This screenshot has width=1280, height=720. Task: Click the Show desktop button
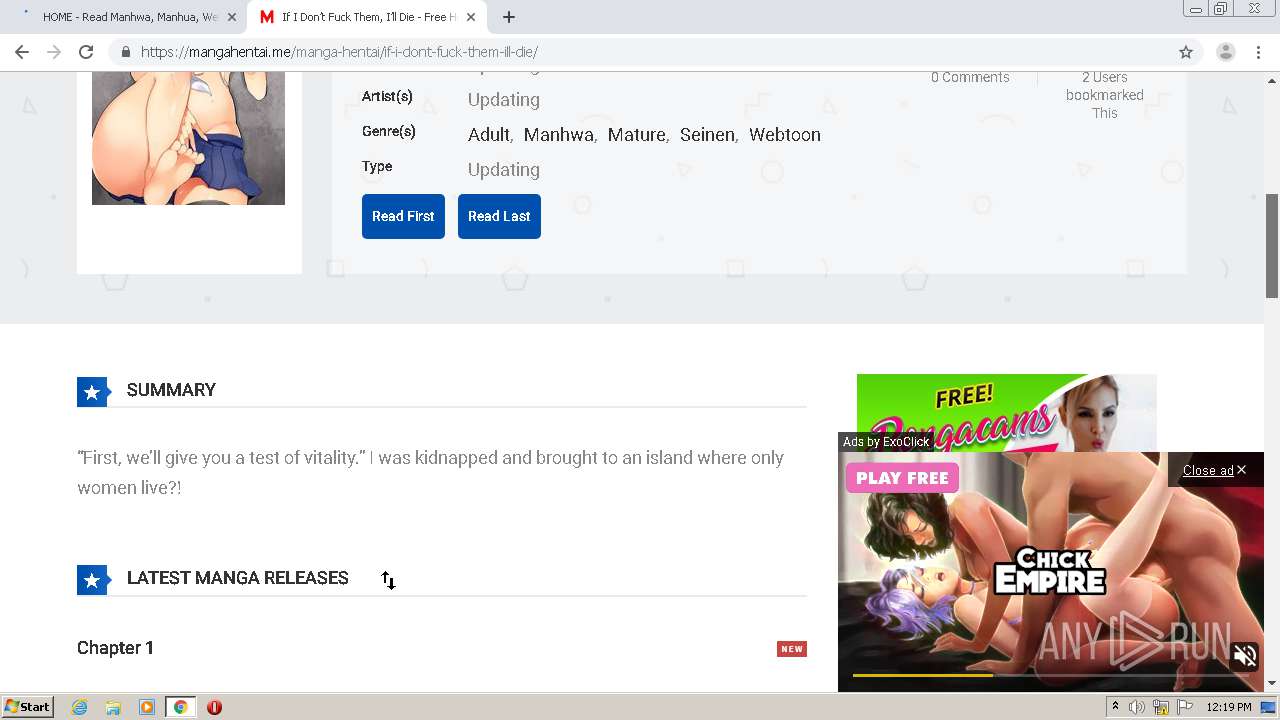(x=1268, y=707)
